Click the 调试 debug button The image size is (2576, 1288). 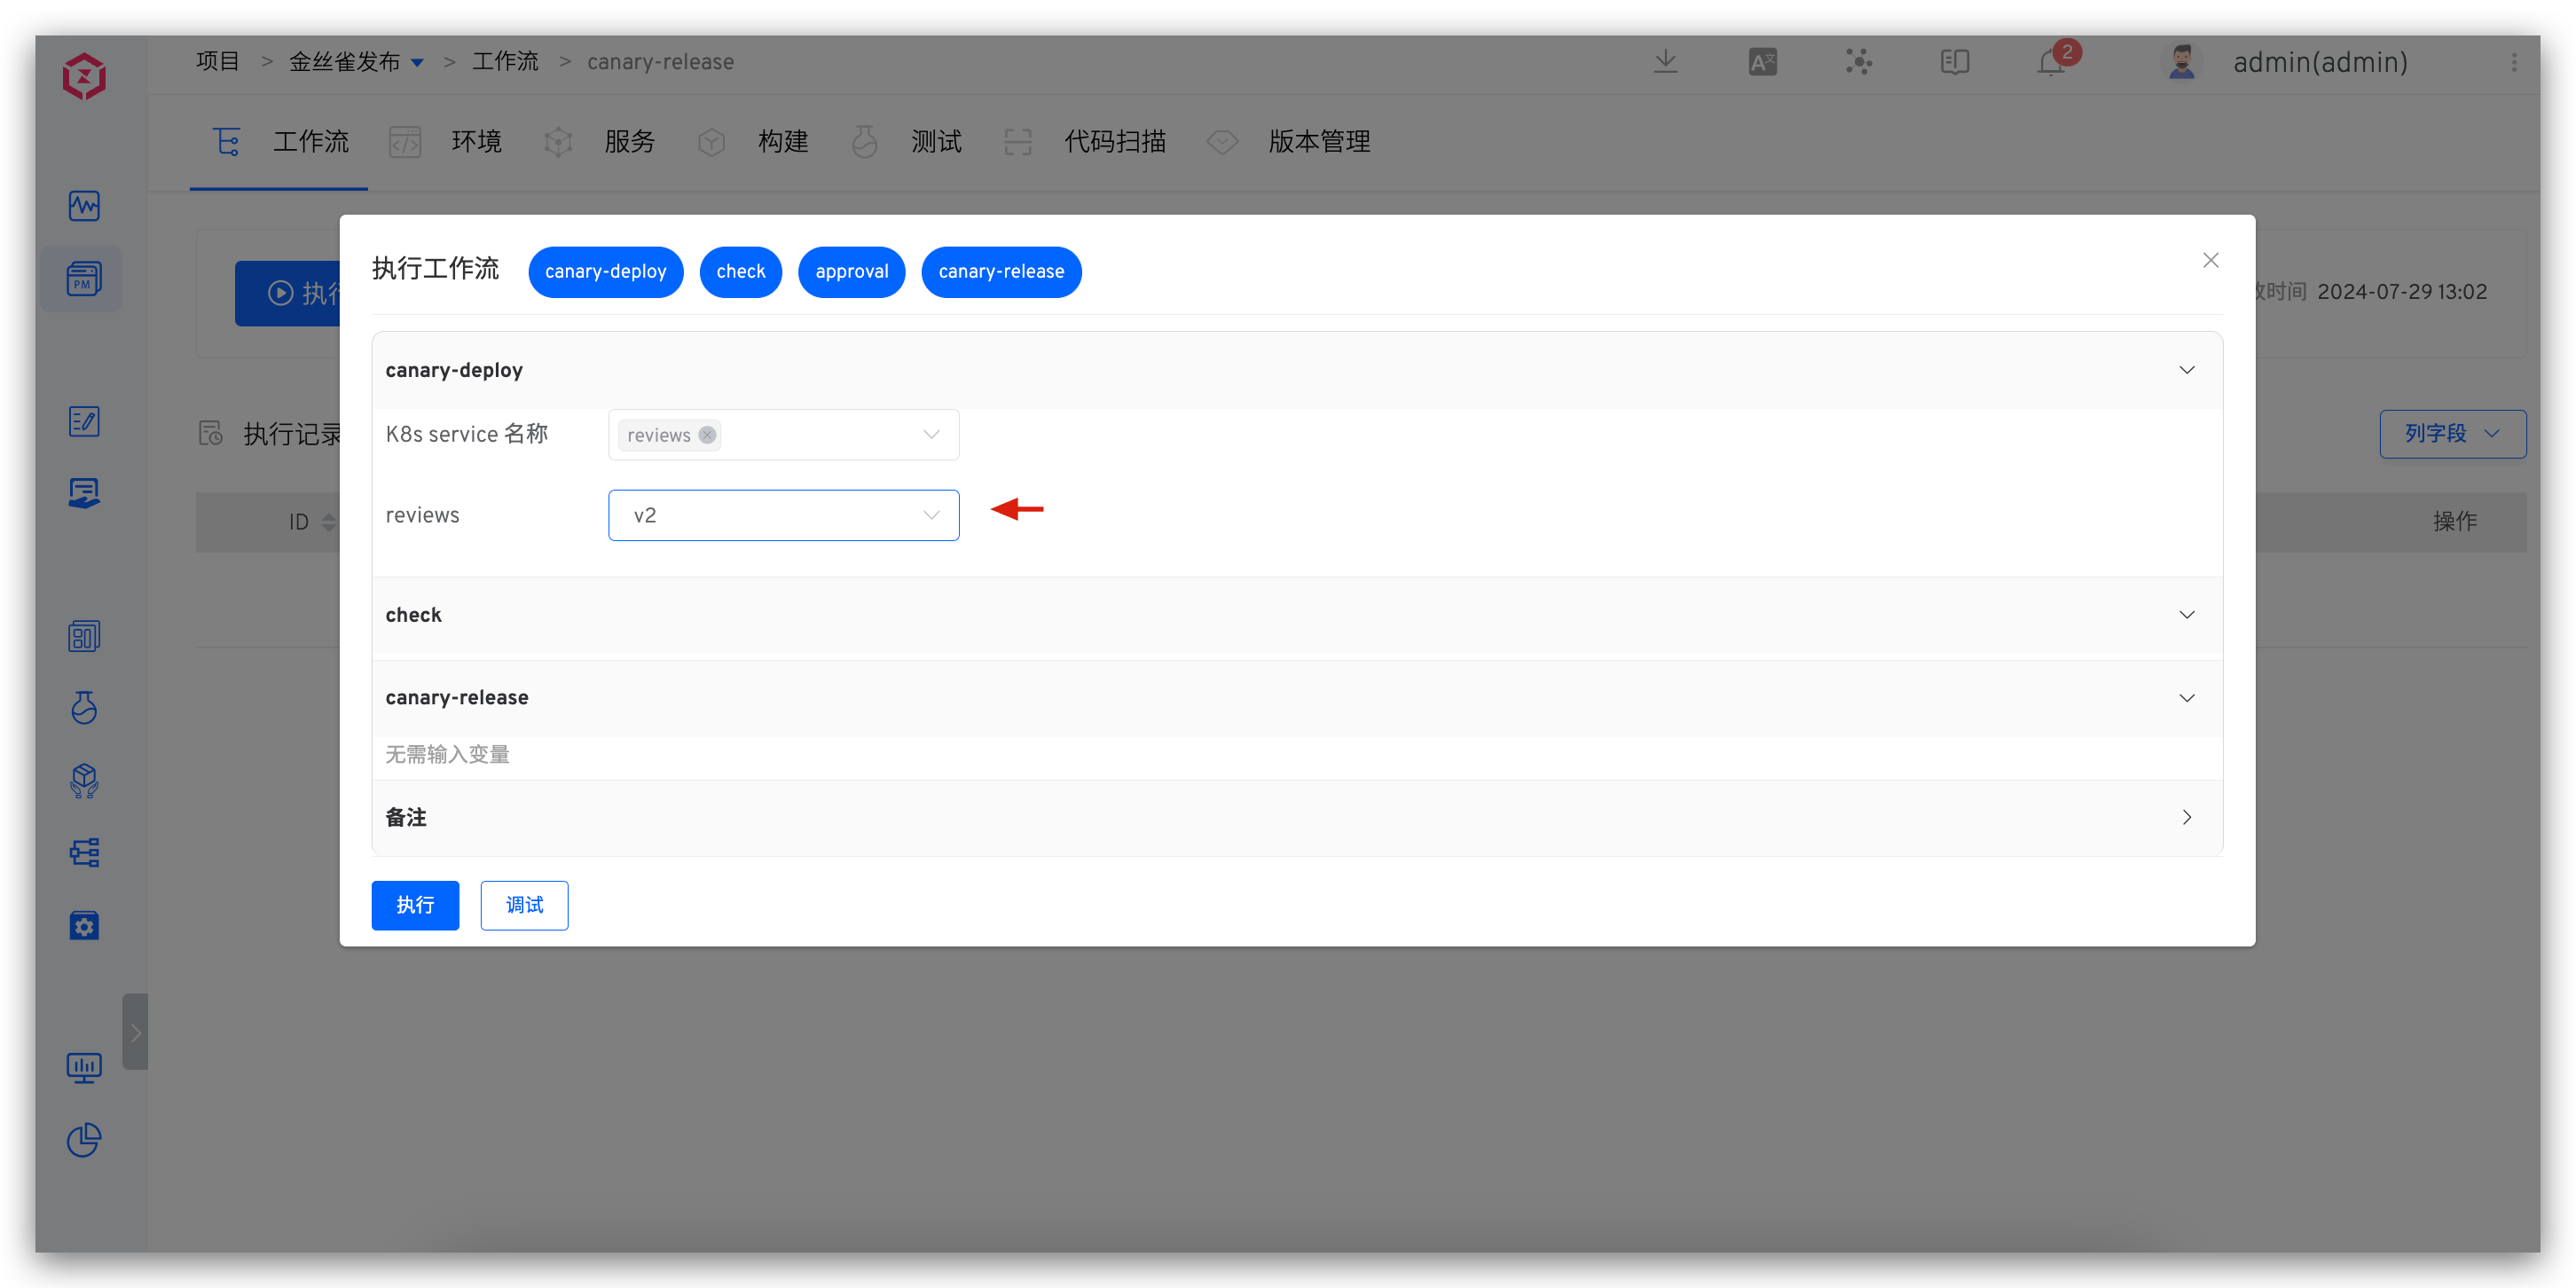[524, 905]
